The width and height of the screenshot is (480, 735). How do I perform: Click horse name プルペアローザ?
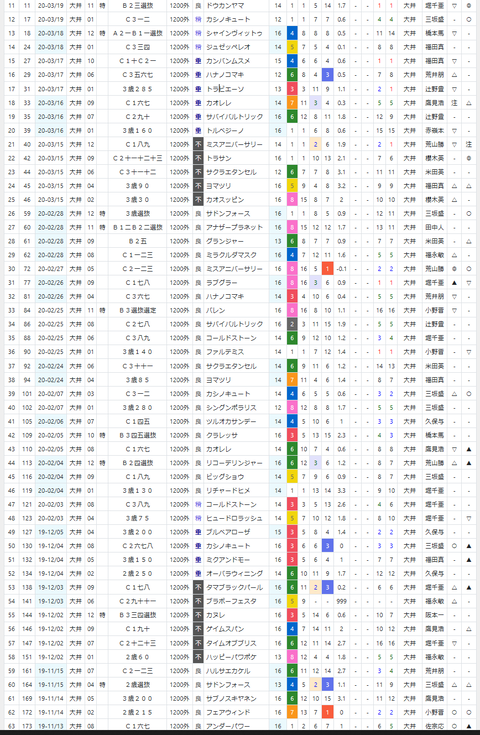tap(228, 532)
